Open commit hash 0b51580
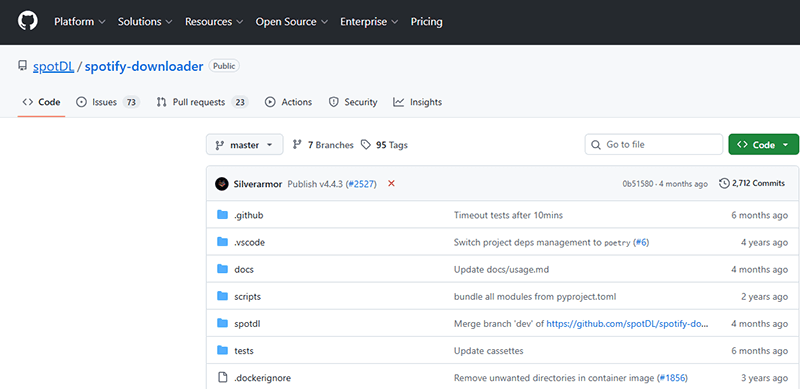 point(637,184)
